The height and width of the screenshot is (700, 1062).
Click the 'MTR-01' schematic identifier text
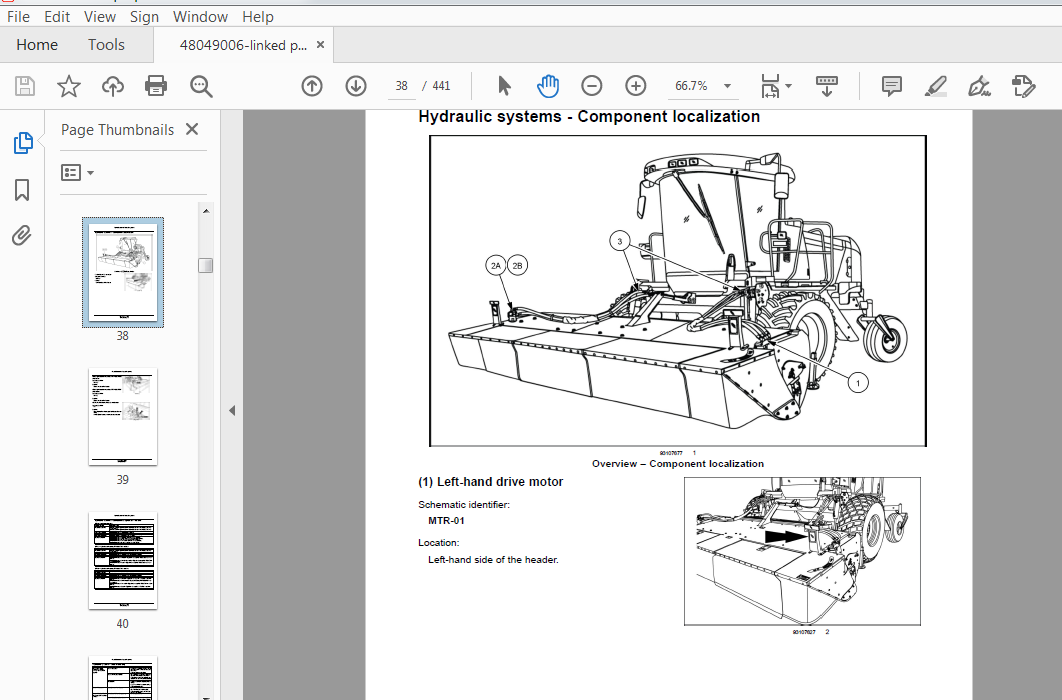[446, 521]
